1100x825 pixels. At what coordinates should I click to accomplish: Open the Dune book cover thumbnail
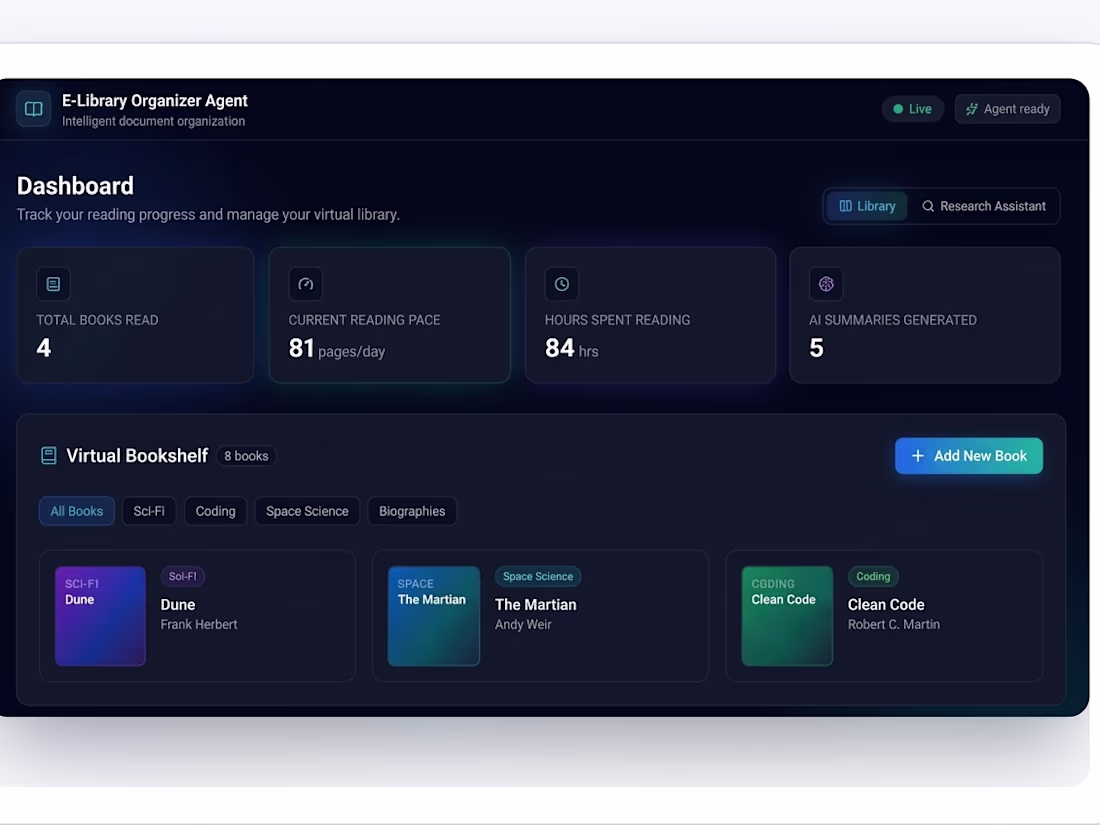pos(100,616)
